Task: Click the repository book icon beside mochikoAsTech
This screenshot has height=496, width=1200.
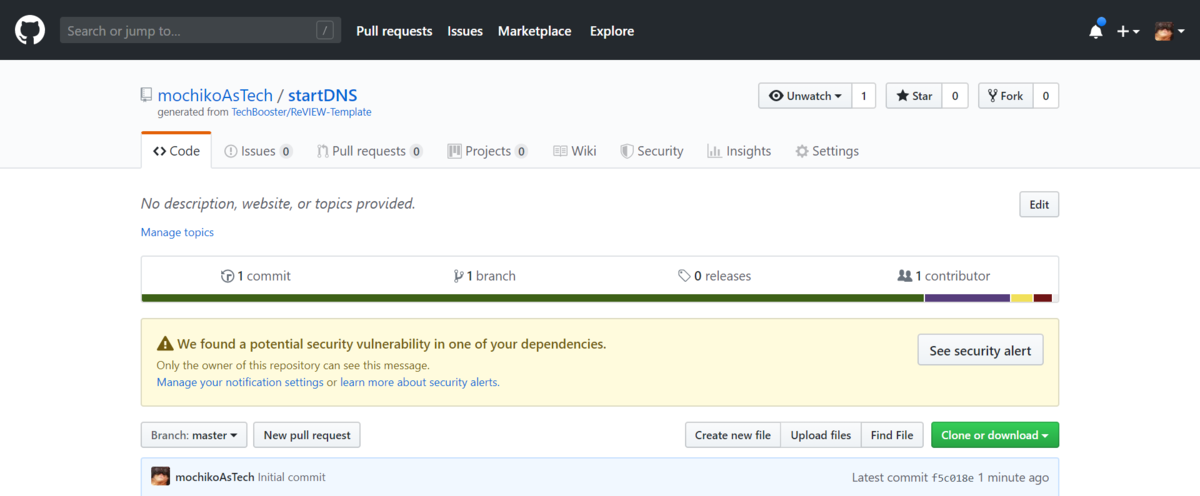Action: [x=147, y=95]
